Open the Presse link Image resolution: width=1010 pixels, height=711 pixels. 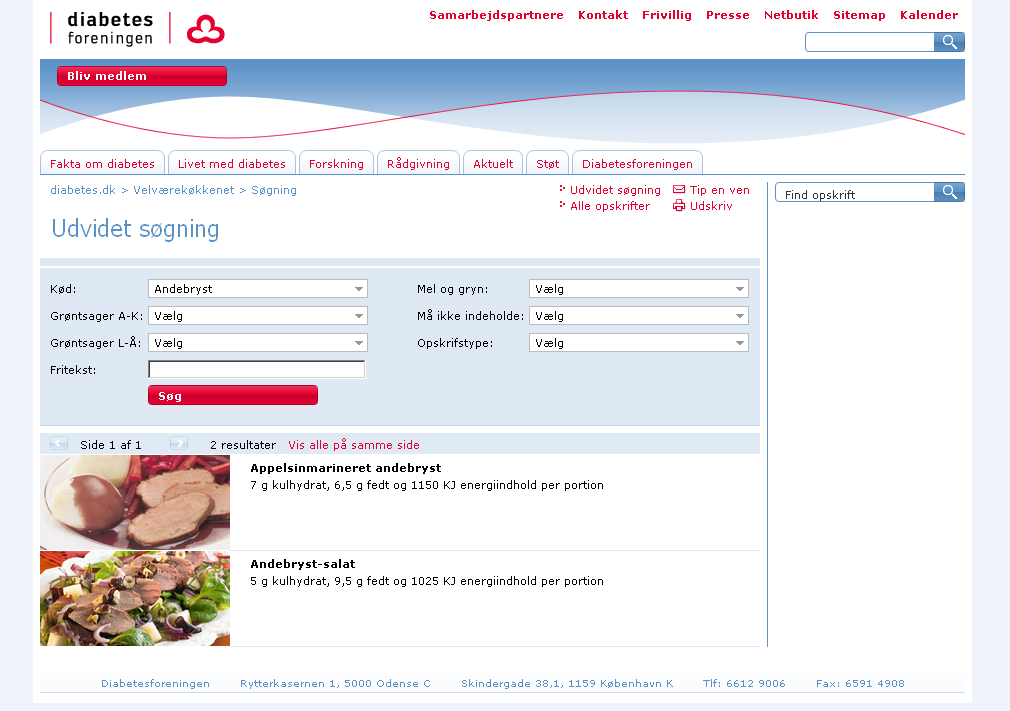727,15
